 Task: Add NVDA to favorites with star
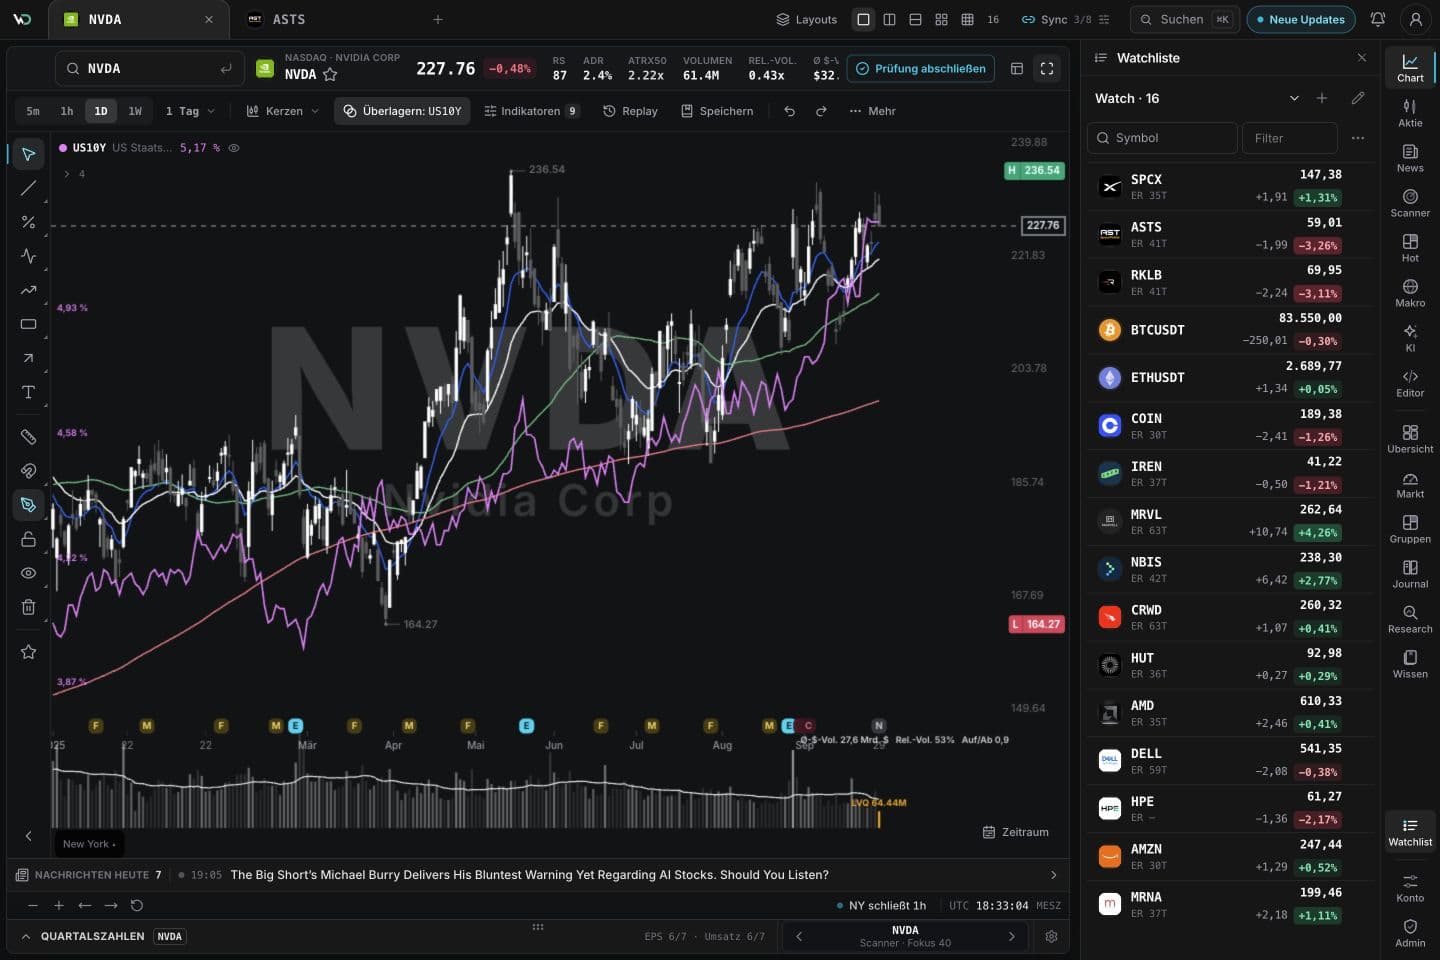click(x=330, y=74)
